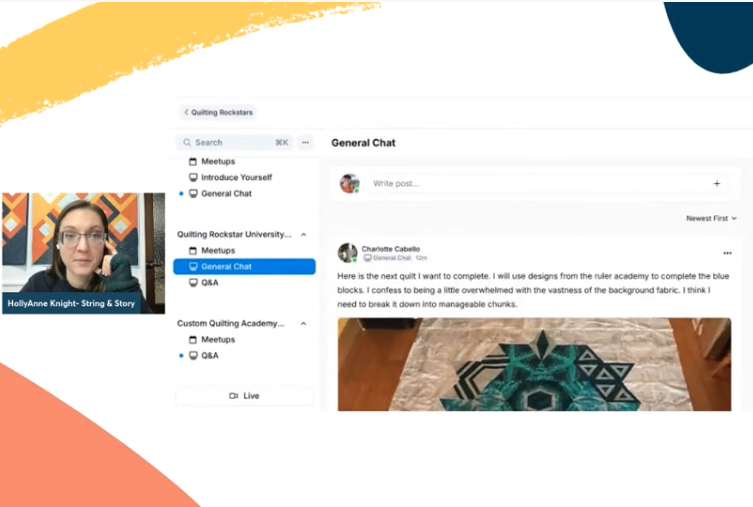
Task: Collapse the Custom Quilting Academy section
Action: [x=304, y=324]
